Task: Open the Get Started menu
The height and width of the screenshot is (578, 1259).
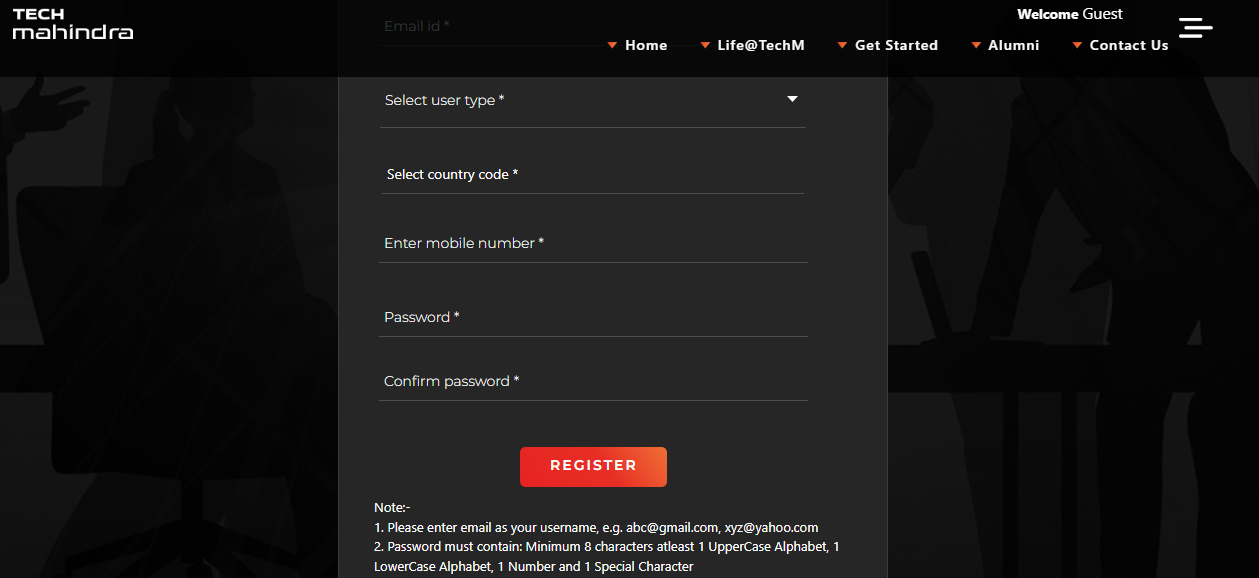Action: [896, 45]
